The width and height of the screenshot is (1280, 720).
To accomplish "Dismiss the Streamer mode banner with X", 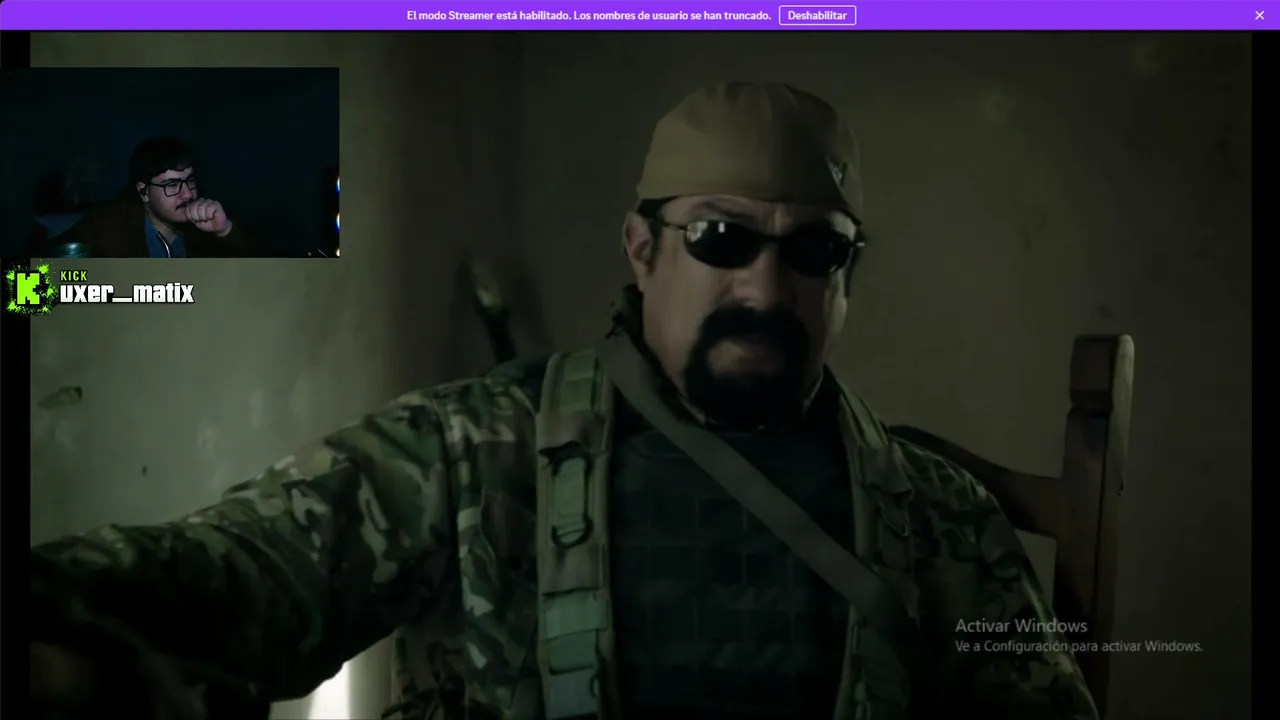I will coord(1259,15).
